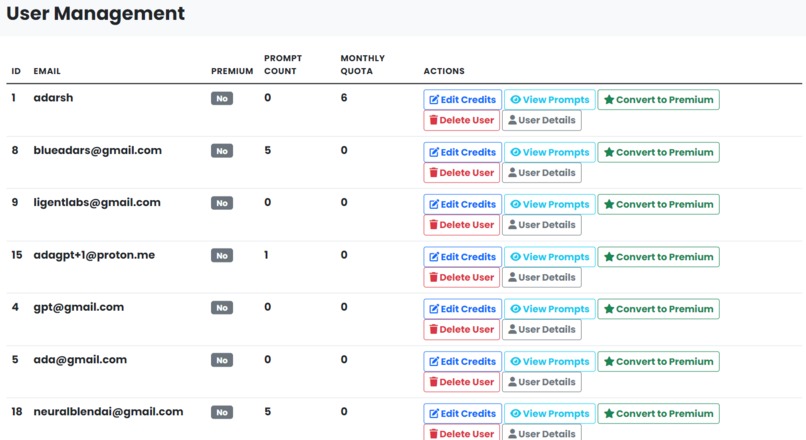This screenshot has width=806, height=440.
Task: View prompts of ligentlabs@gmail.com
Action: coord(549,204)
